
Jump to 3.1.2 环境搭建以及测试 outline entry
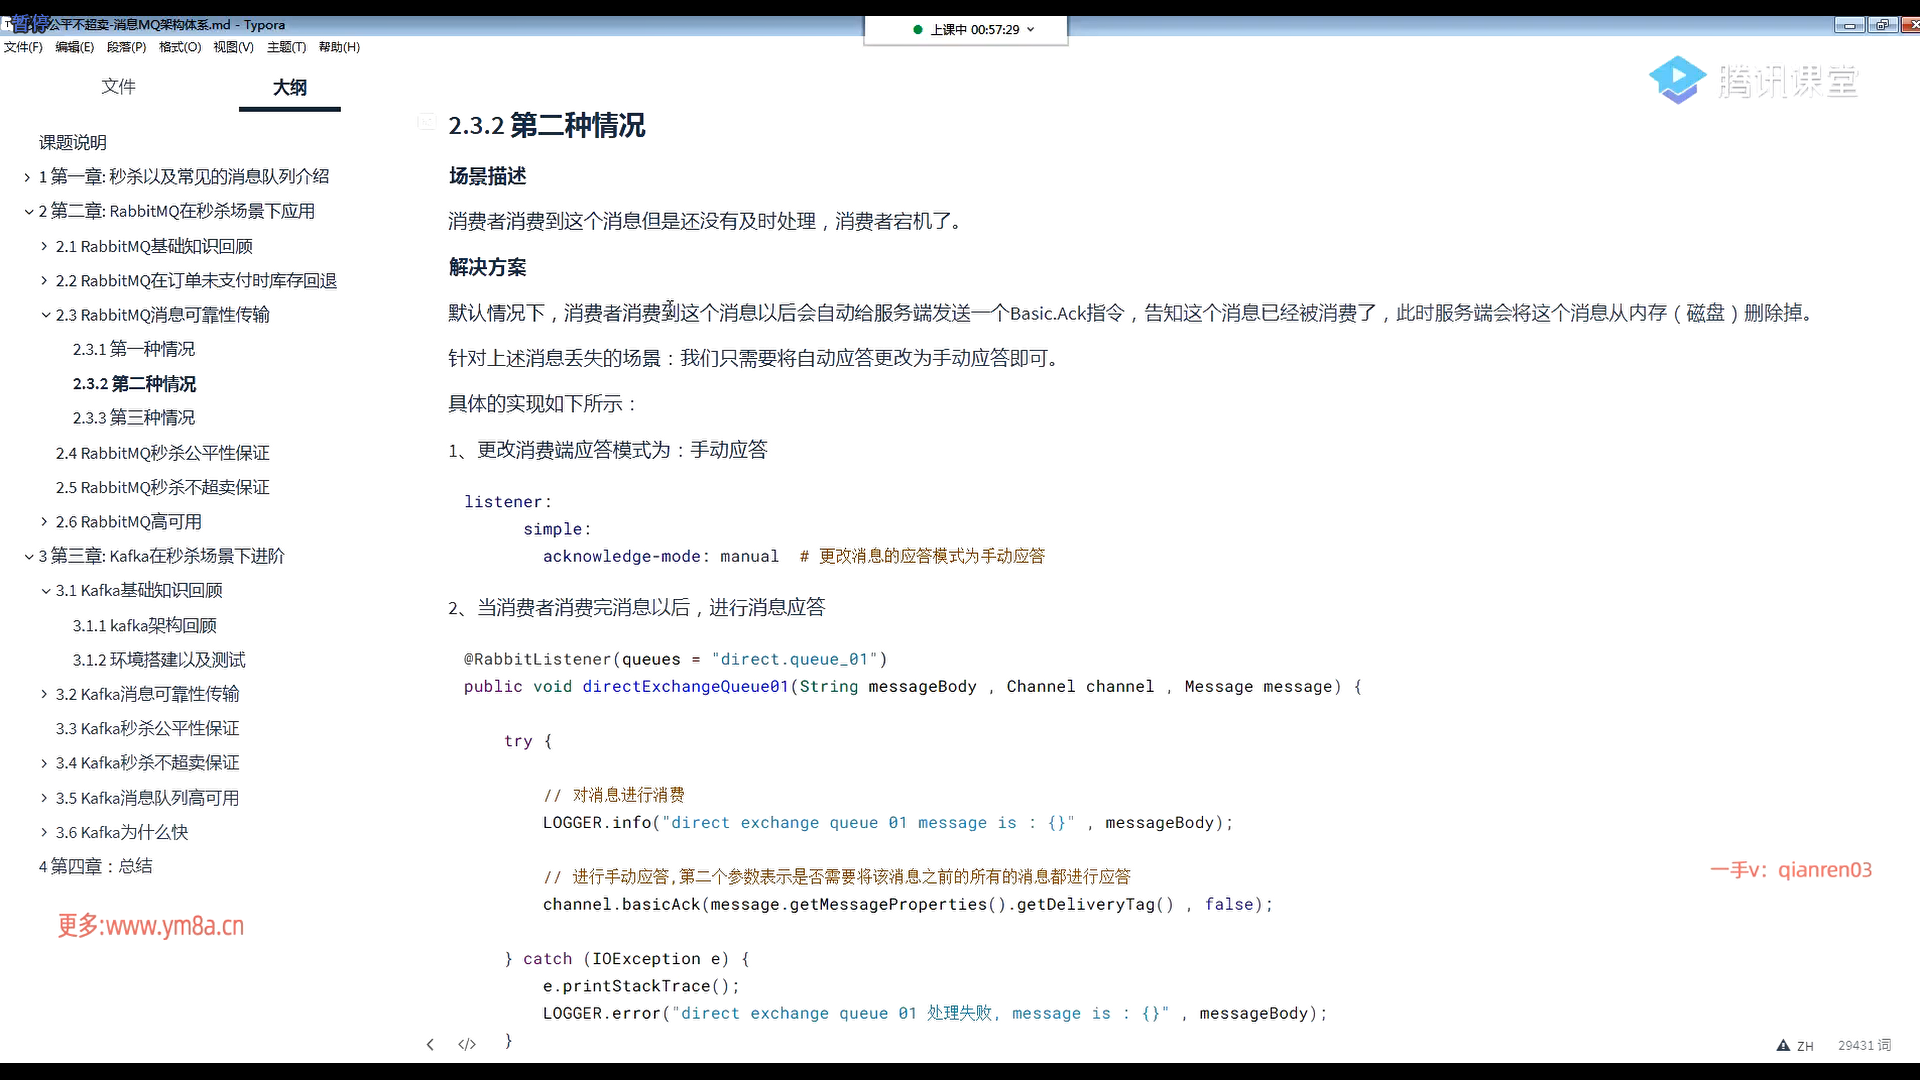coord(158,660)
